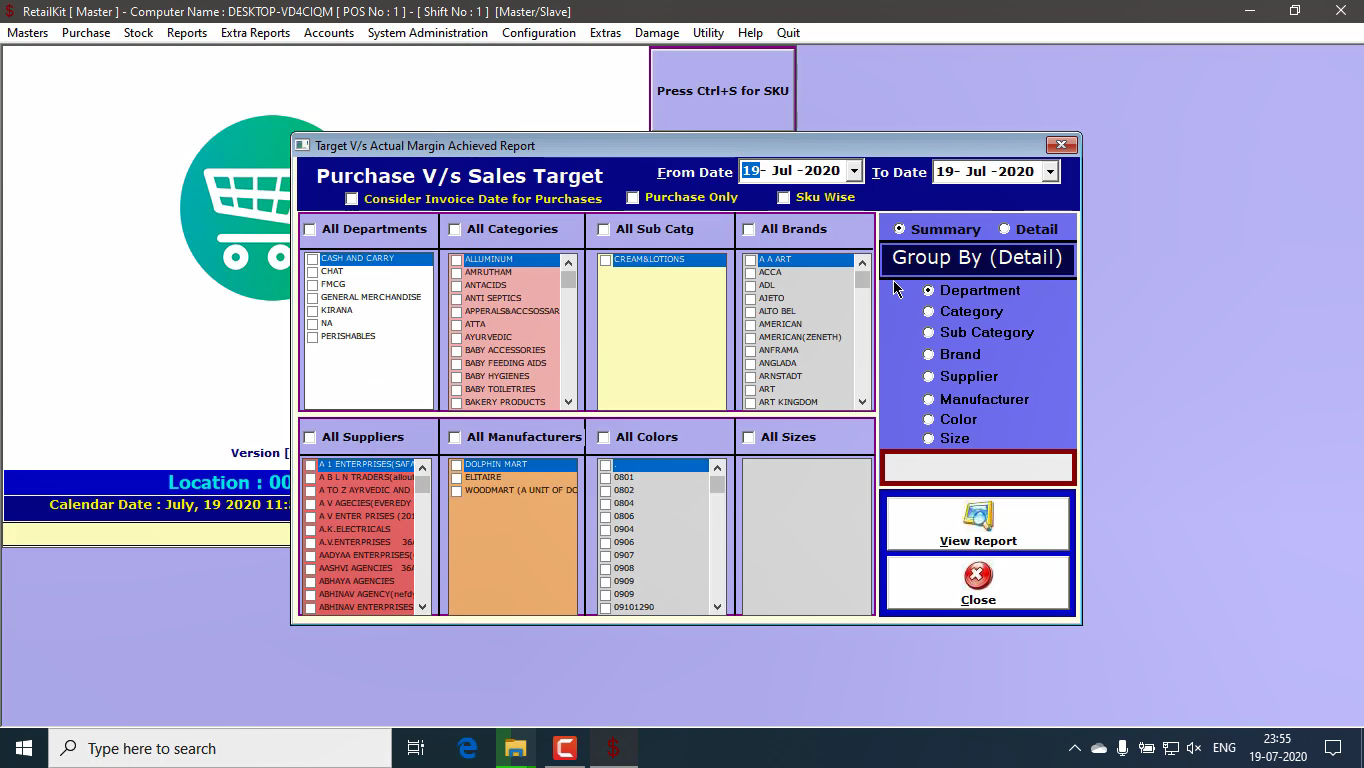This screenshot has height=768, width=1364.
Task: Select AYURVEDIC in the Categories list
Action: 488,337
